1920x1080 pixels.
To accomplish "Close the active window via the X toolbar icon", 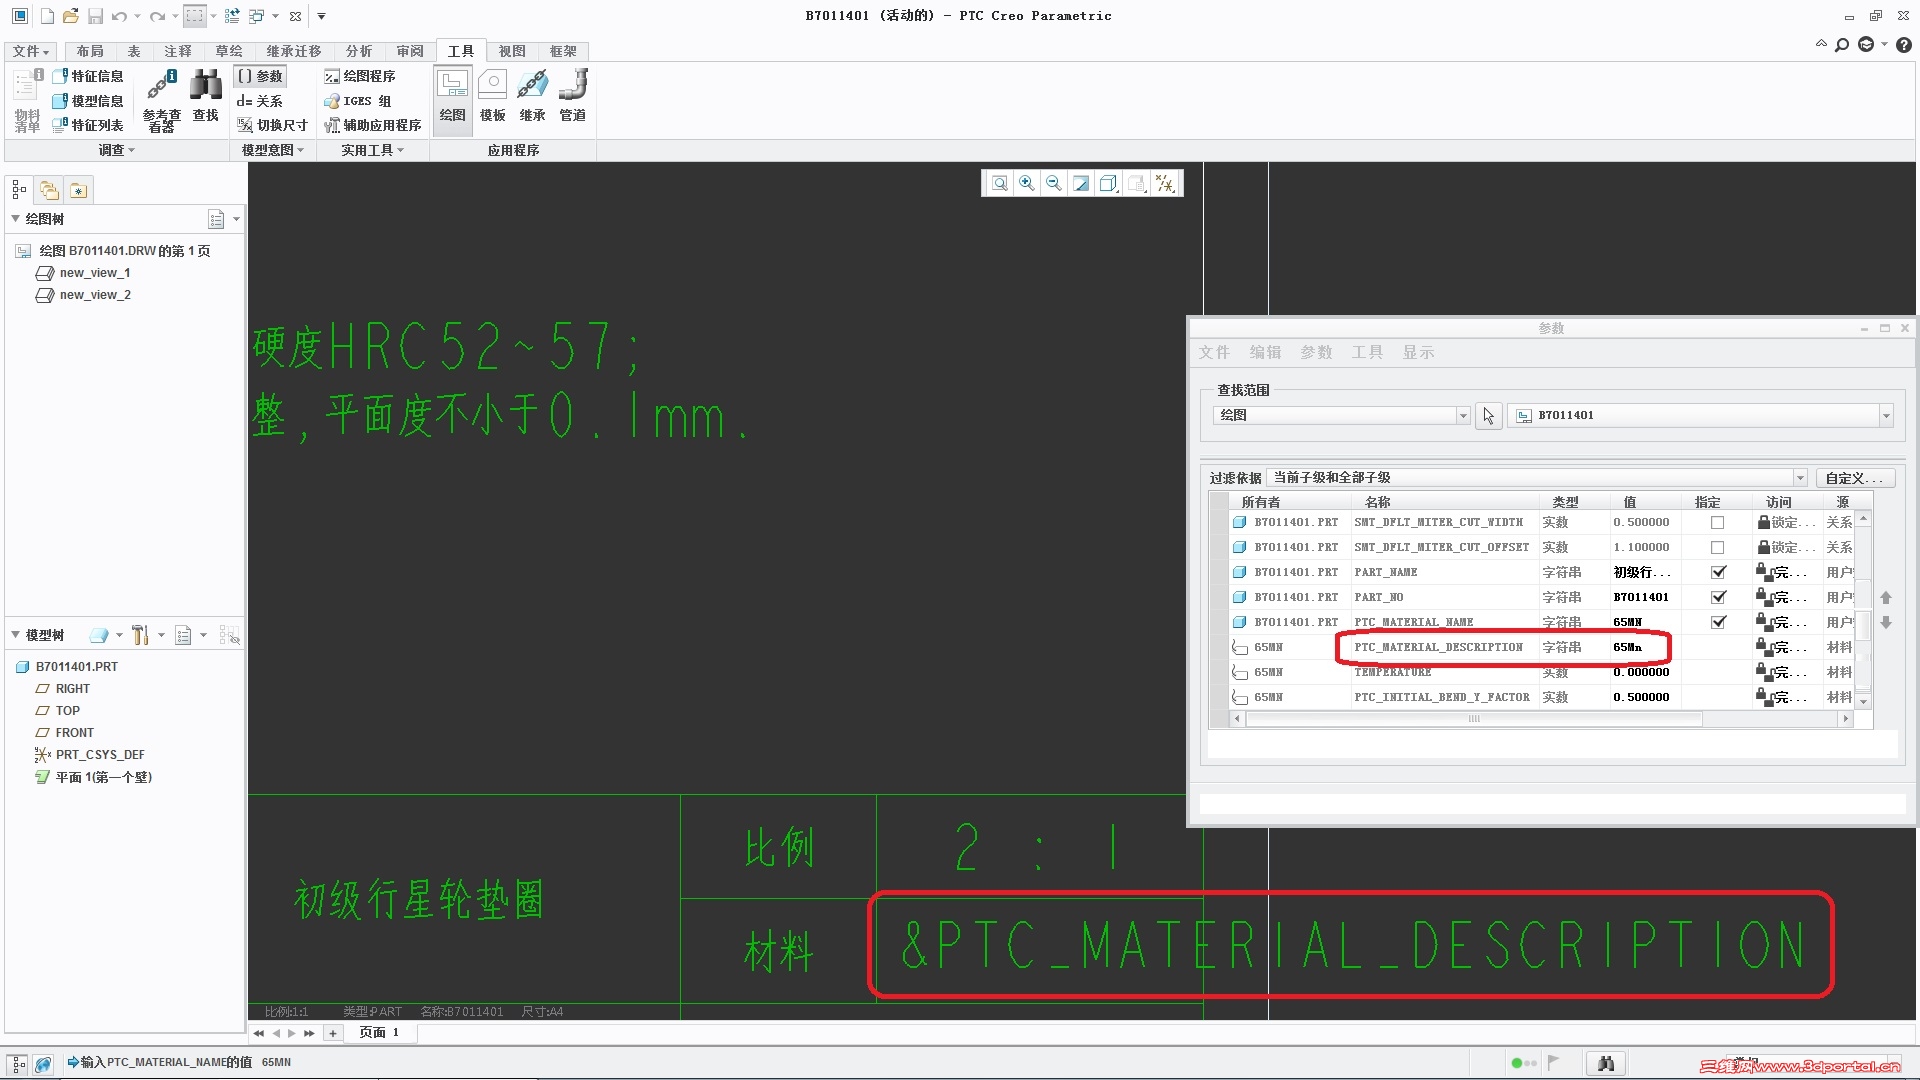I will 295,16.
